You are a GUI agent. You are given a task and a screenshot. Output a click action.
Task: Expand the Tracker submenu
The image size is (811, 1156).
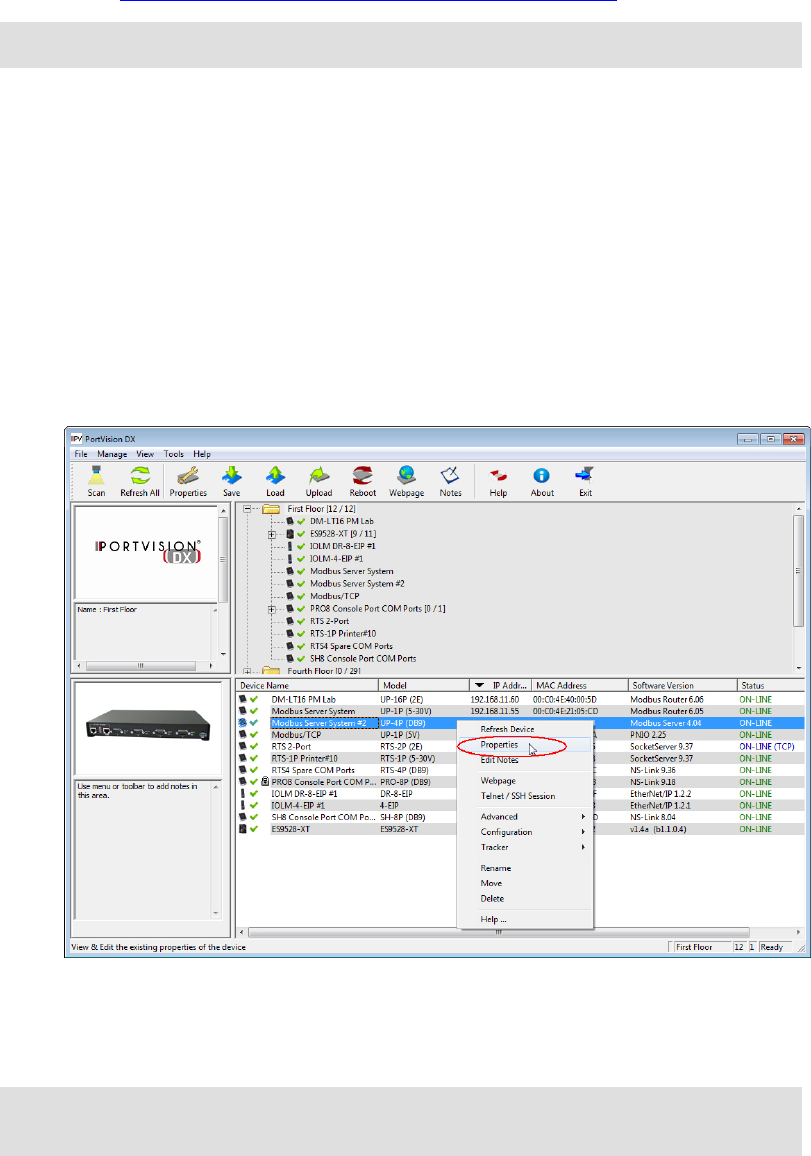(x=525, y=847)
